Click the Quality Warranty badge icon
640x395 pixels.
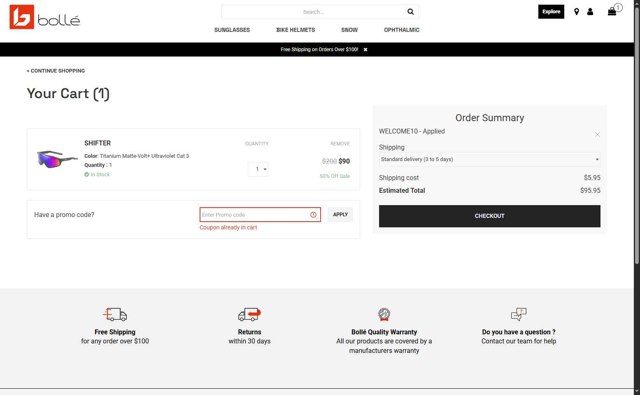384,314
